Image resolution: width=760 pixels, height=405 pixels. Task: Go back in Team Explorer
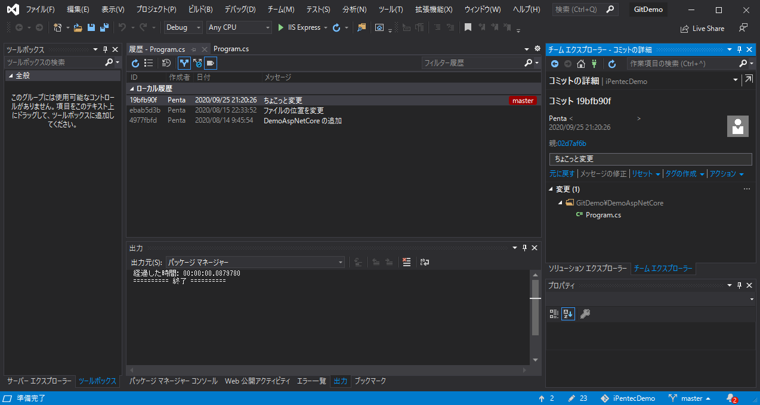click(554, 64)
